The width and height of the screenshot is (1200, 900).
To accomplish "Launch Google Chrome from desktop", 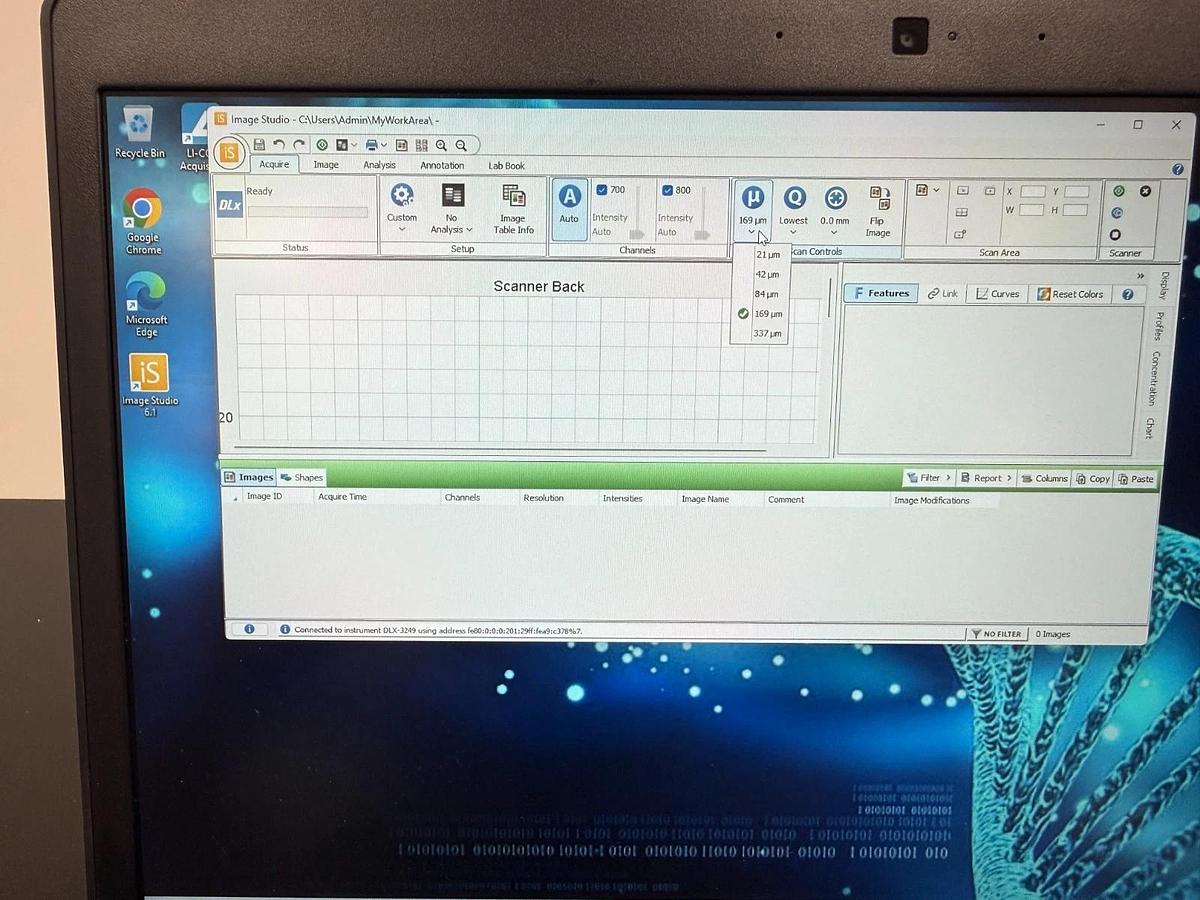I will click(142, 221).
